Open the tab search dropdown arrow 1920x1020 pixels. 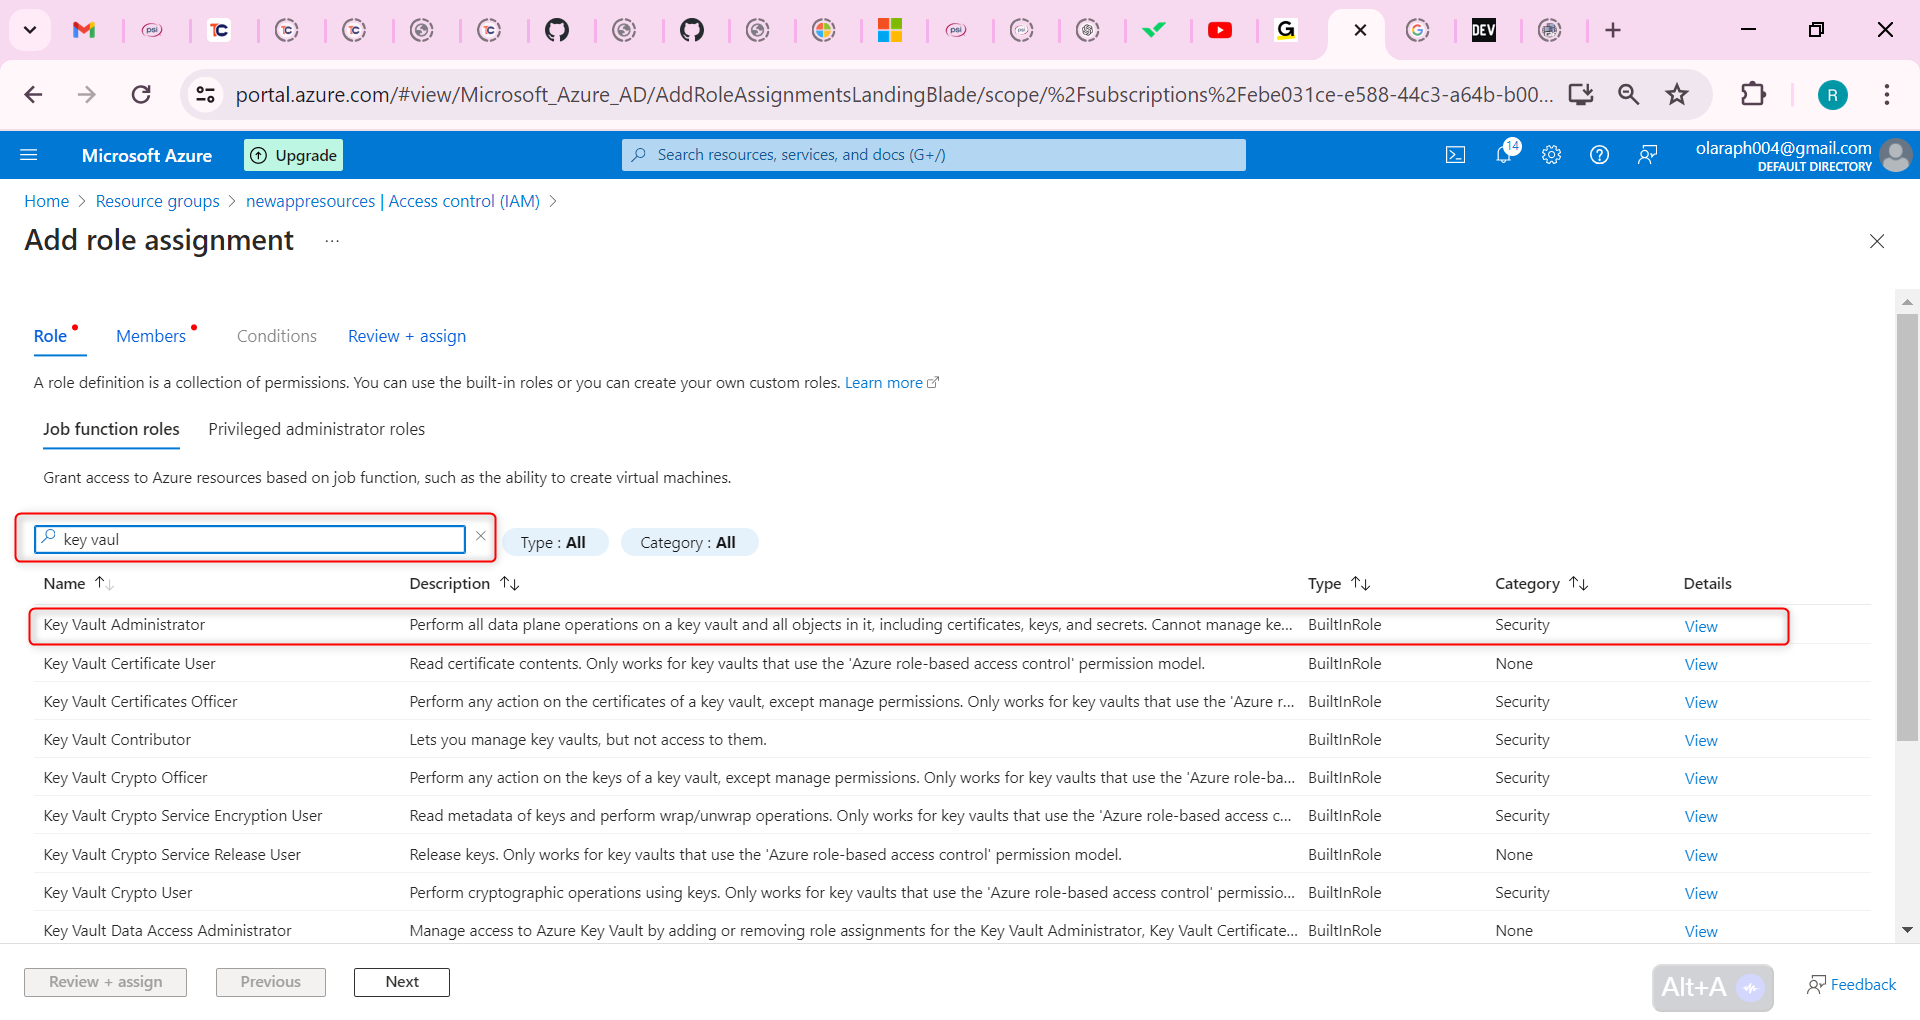(30, 30)
